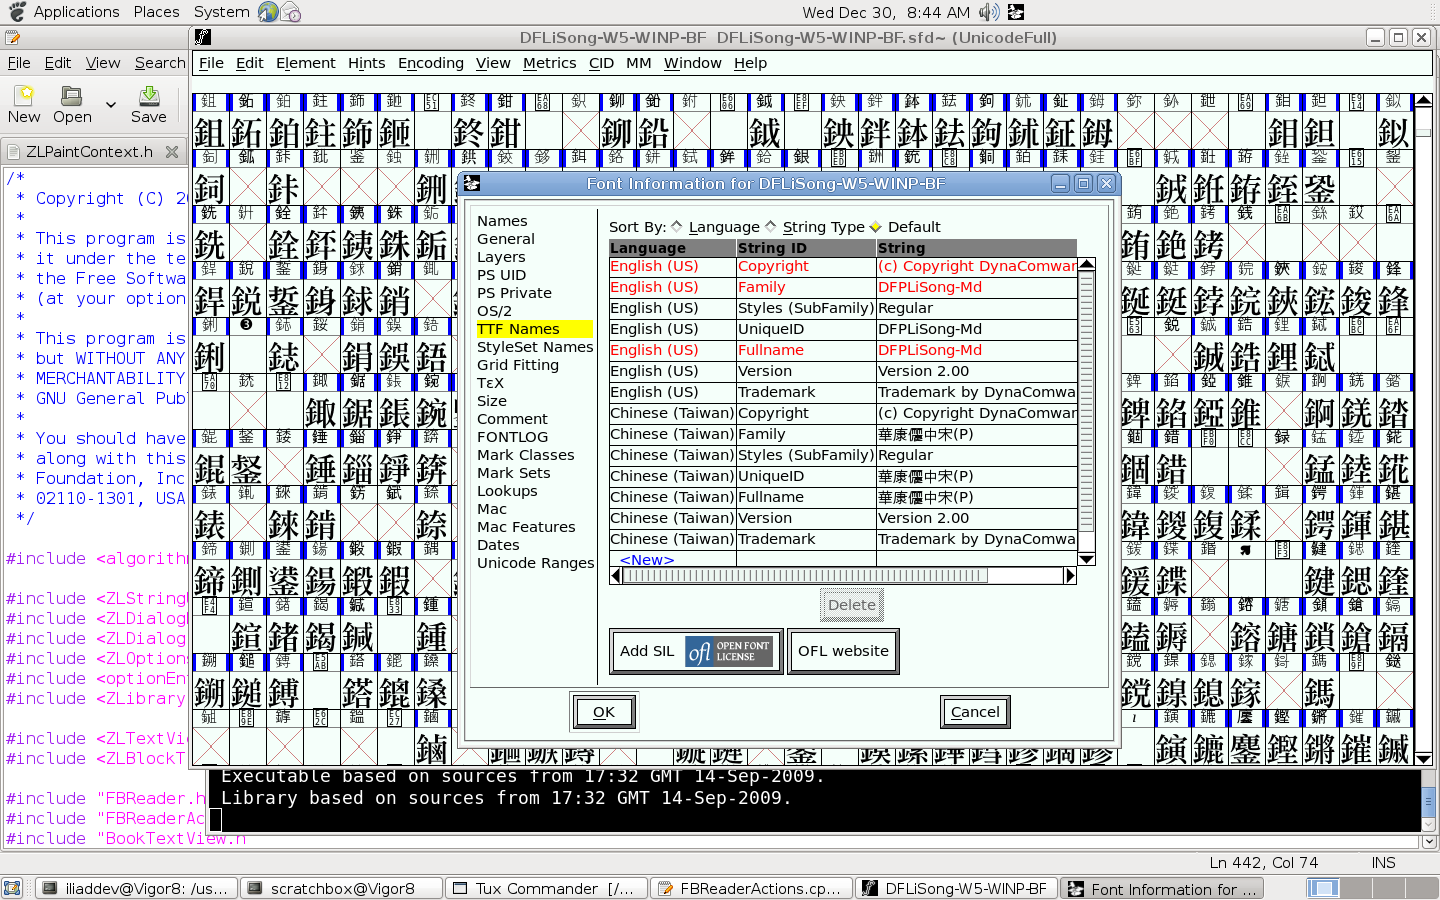
Task: Click the INS indicator in gedit status bar
Action: (x=1384, y=863)
